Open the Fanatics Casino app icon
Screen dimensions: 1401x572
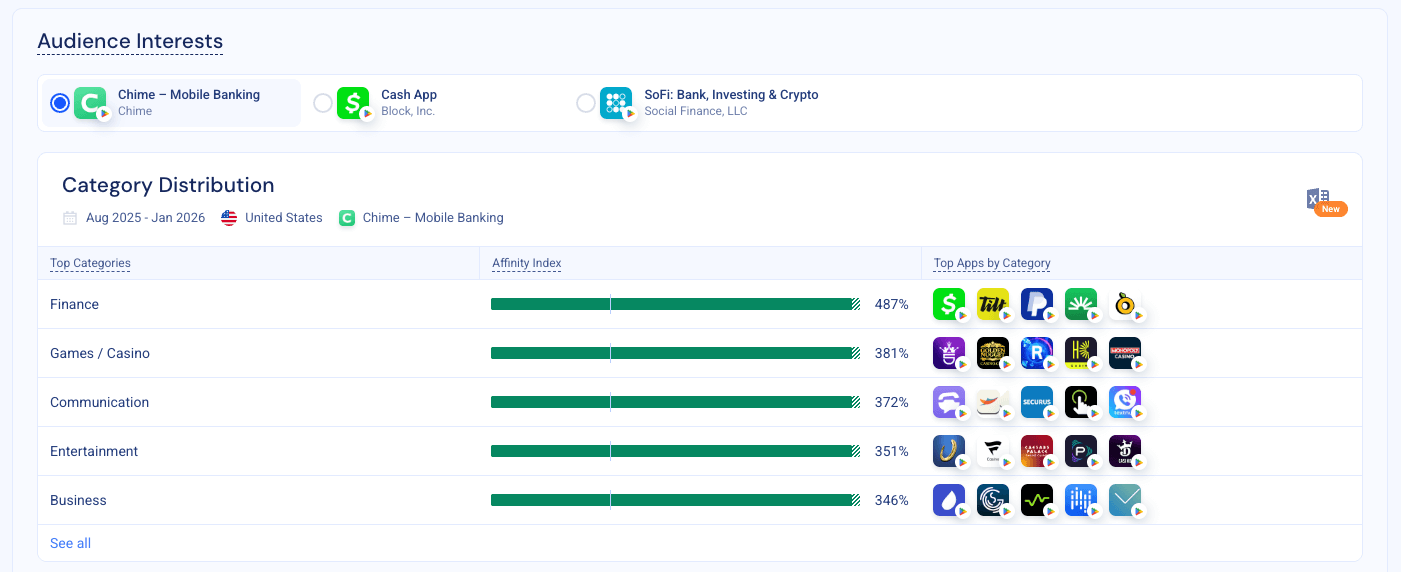(x=993, y=451)
